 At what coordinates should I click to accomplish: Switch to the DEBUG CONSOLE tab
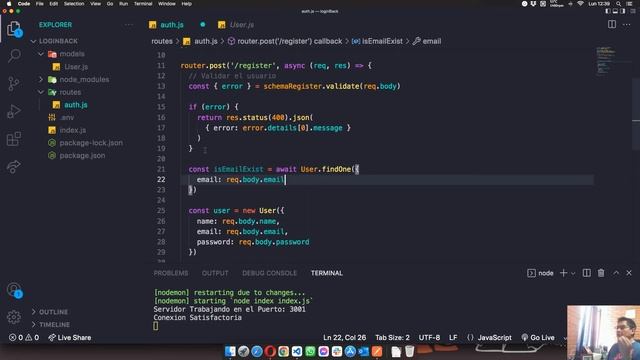click(269, 273)
